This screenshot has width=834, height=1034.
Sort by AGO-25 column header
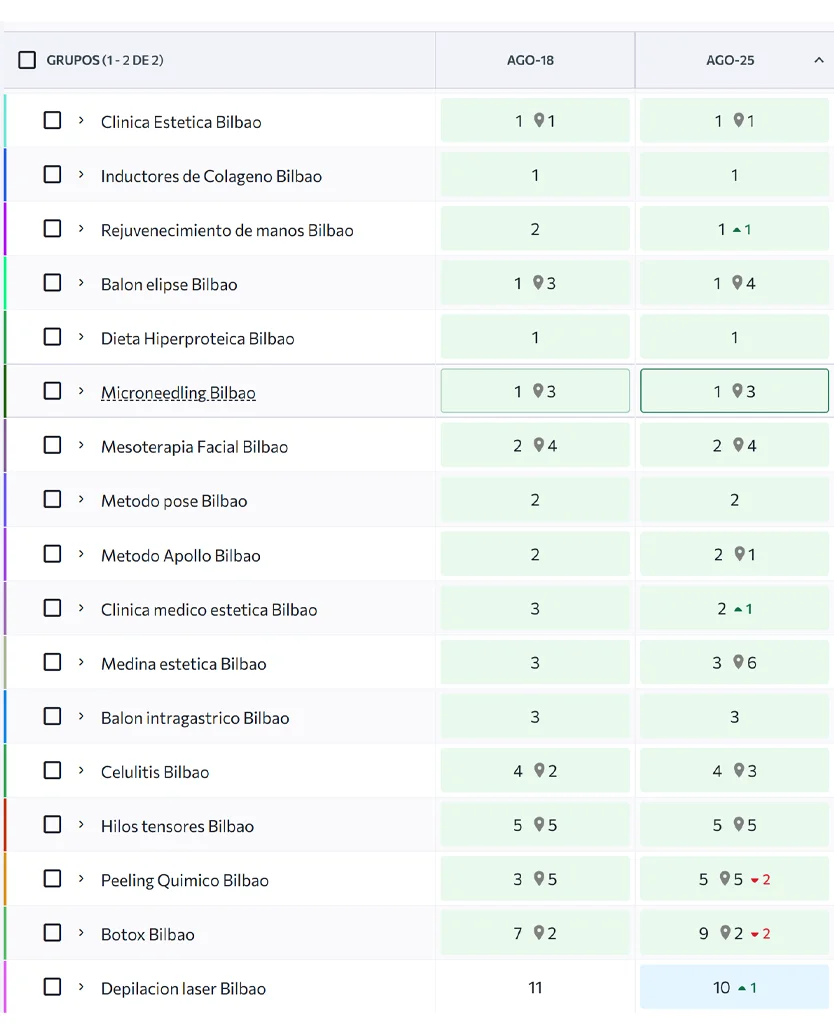coord(730,60)
